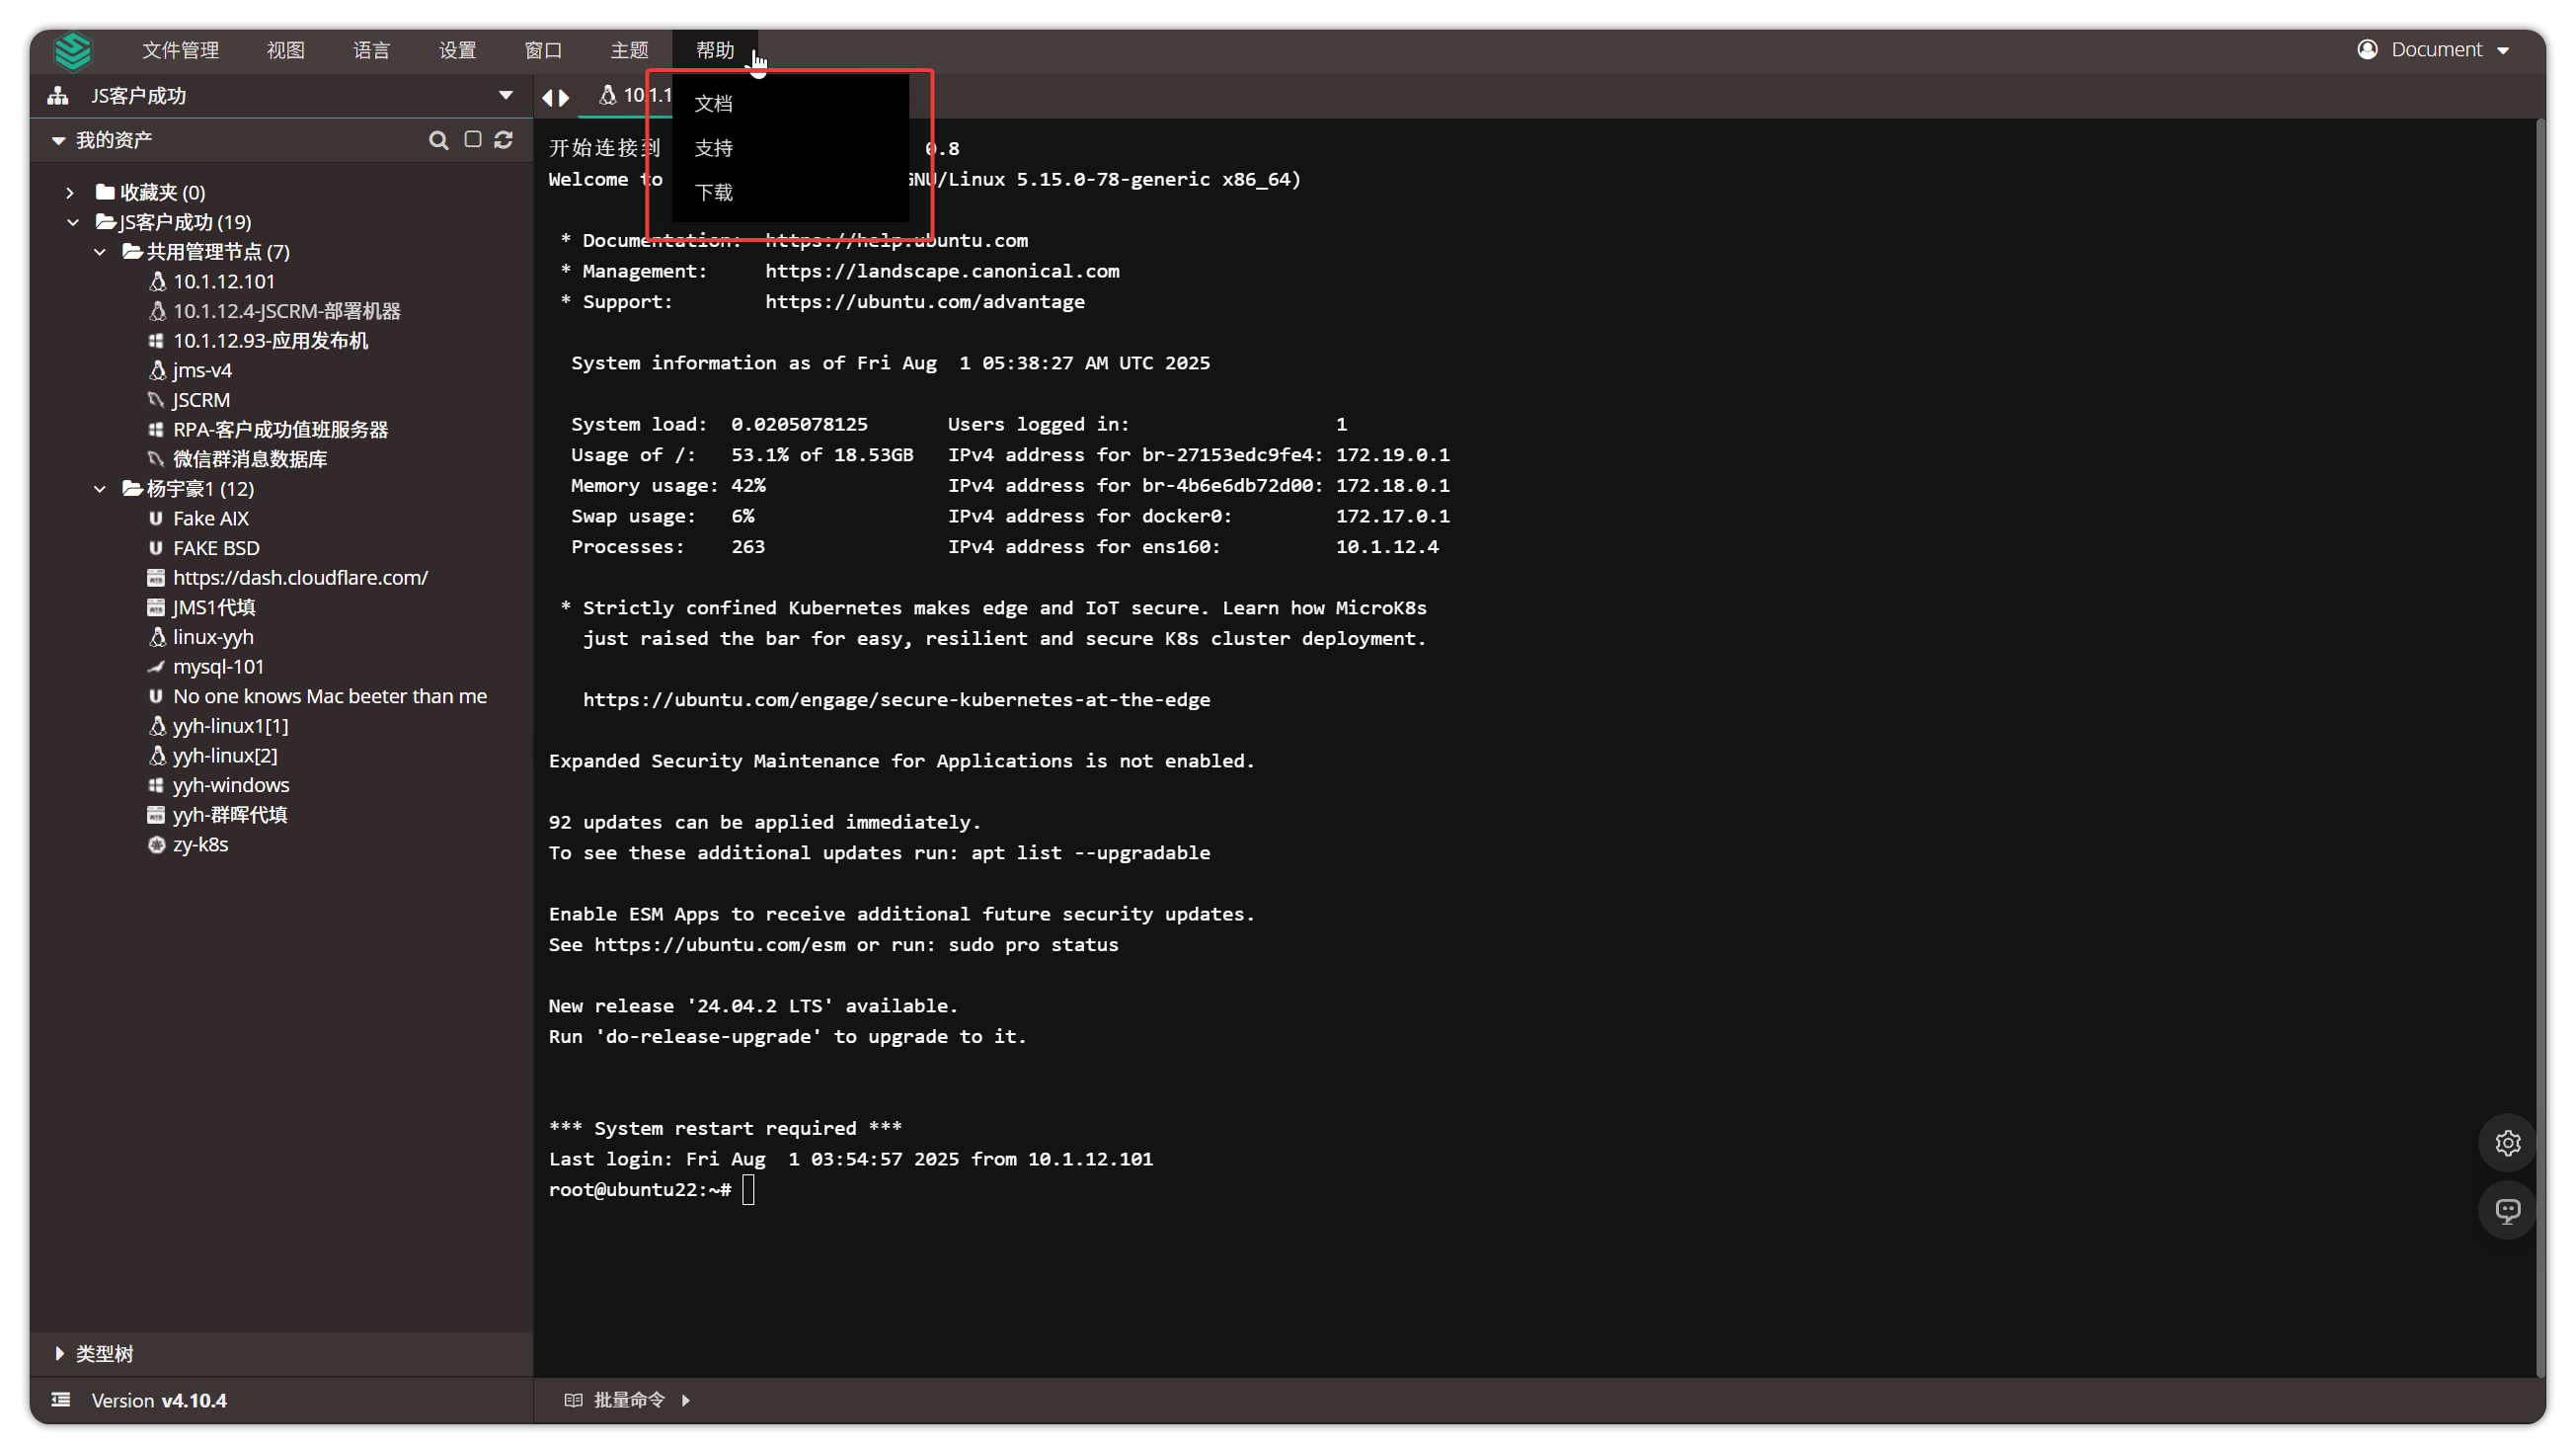Open the chat assistant icon
The width and height of the screenshot is (2576, 1444).
pyautogui.click(x=2507, y=1210)
